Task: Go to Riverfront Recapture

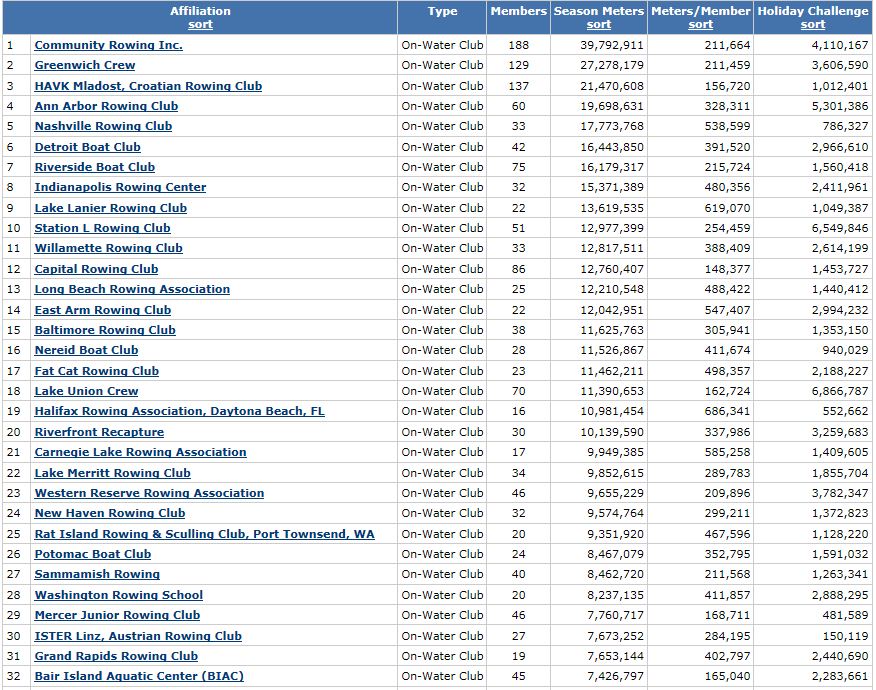Action: pos(99,432)
